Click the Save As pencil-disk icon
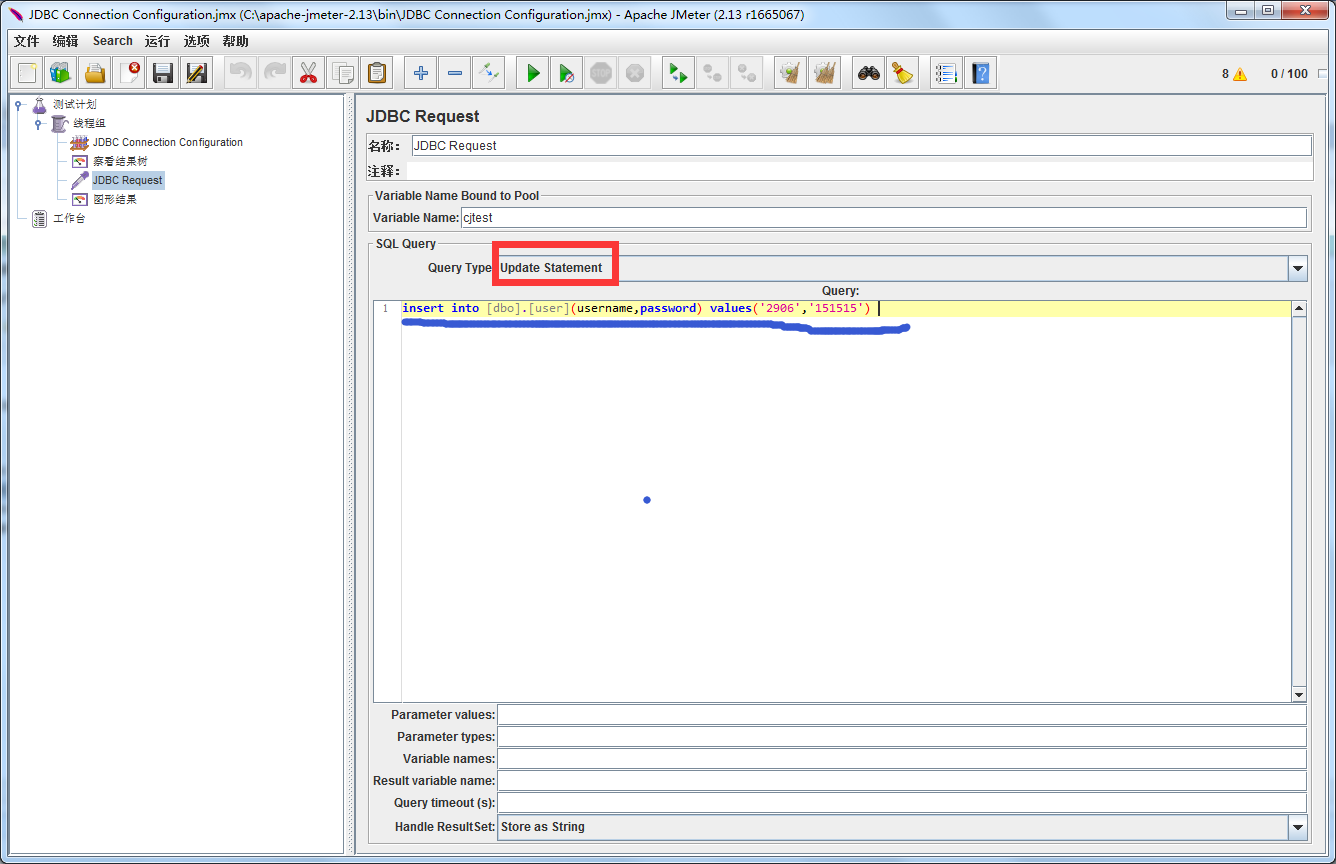The width and height of the screenshot is (1336, 864). pos(197,73)
